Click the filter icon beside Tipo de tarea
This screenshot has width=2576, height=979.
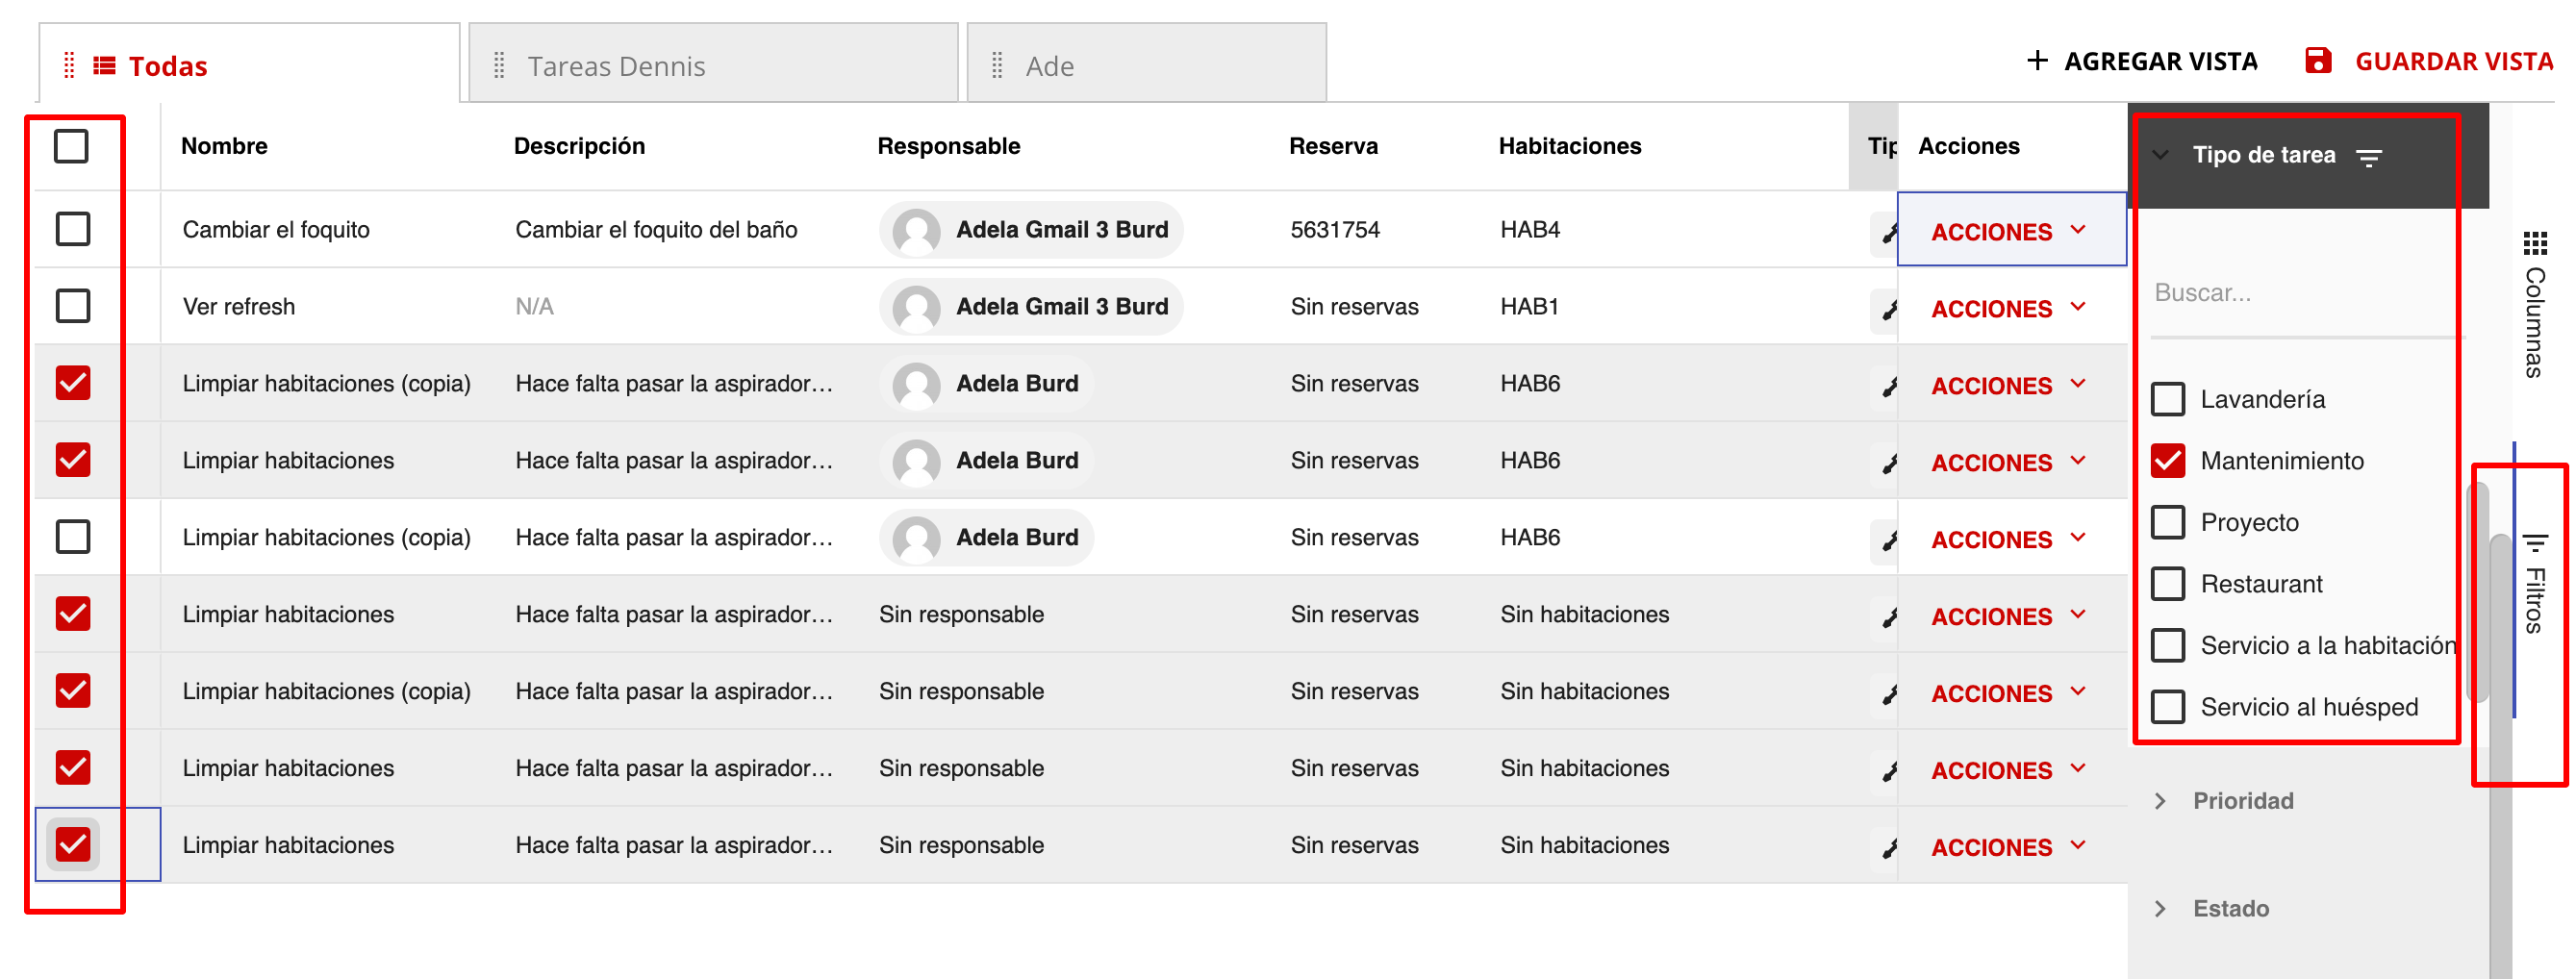[2368, 157]
